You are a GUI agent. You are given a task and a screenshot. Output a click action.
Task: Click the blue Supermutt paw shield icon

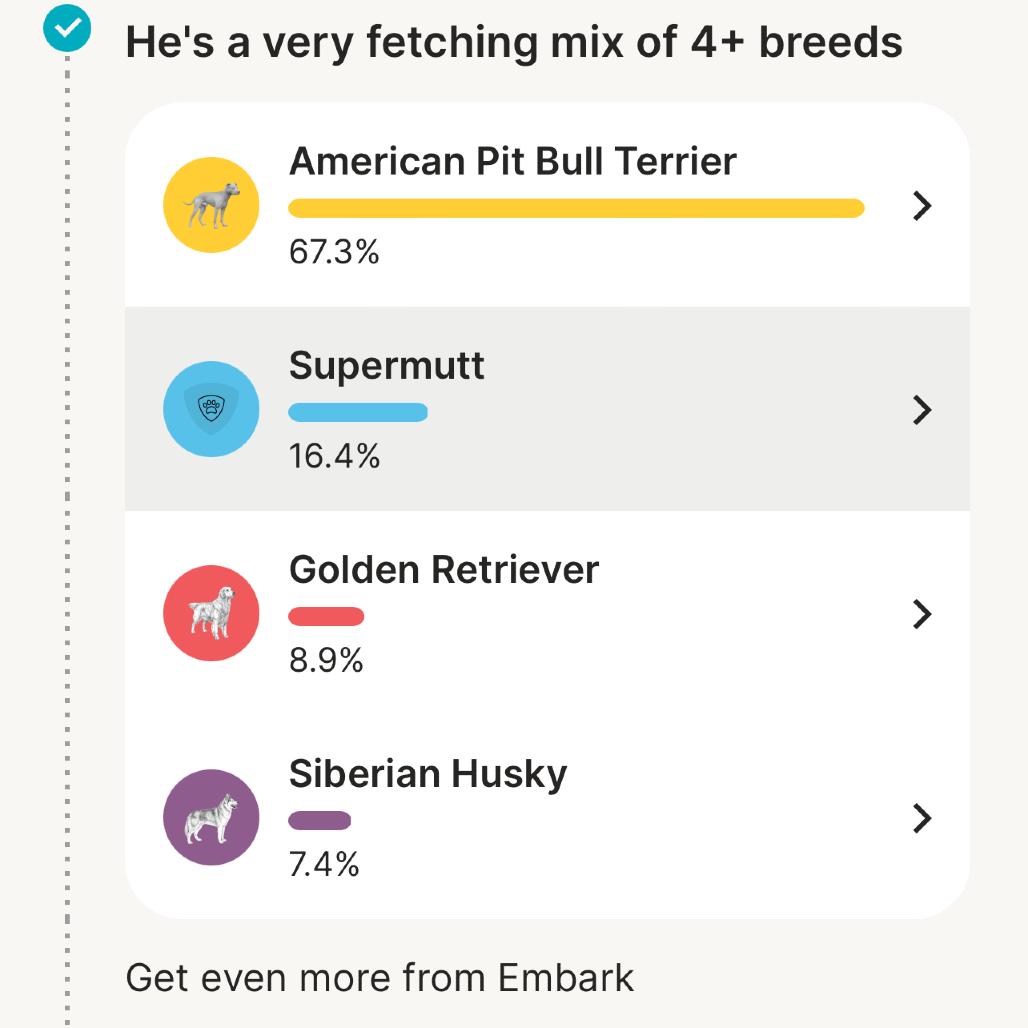(211, 409)
